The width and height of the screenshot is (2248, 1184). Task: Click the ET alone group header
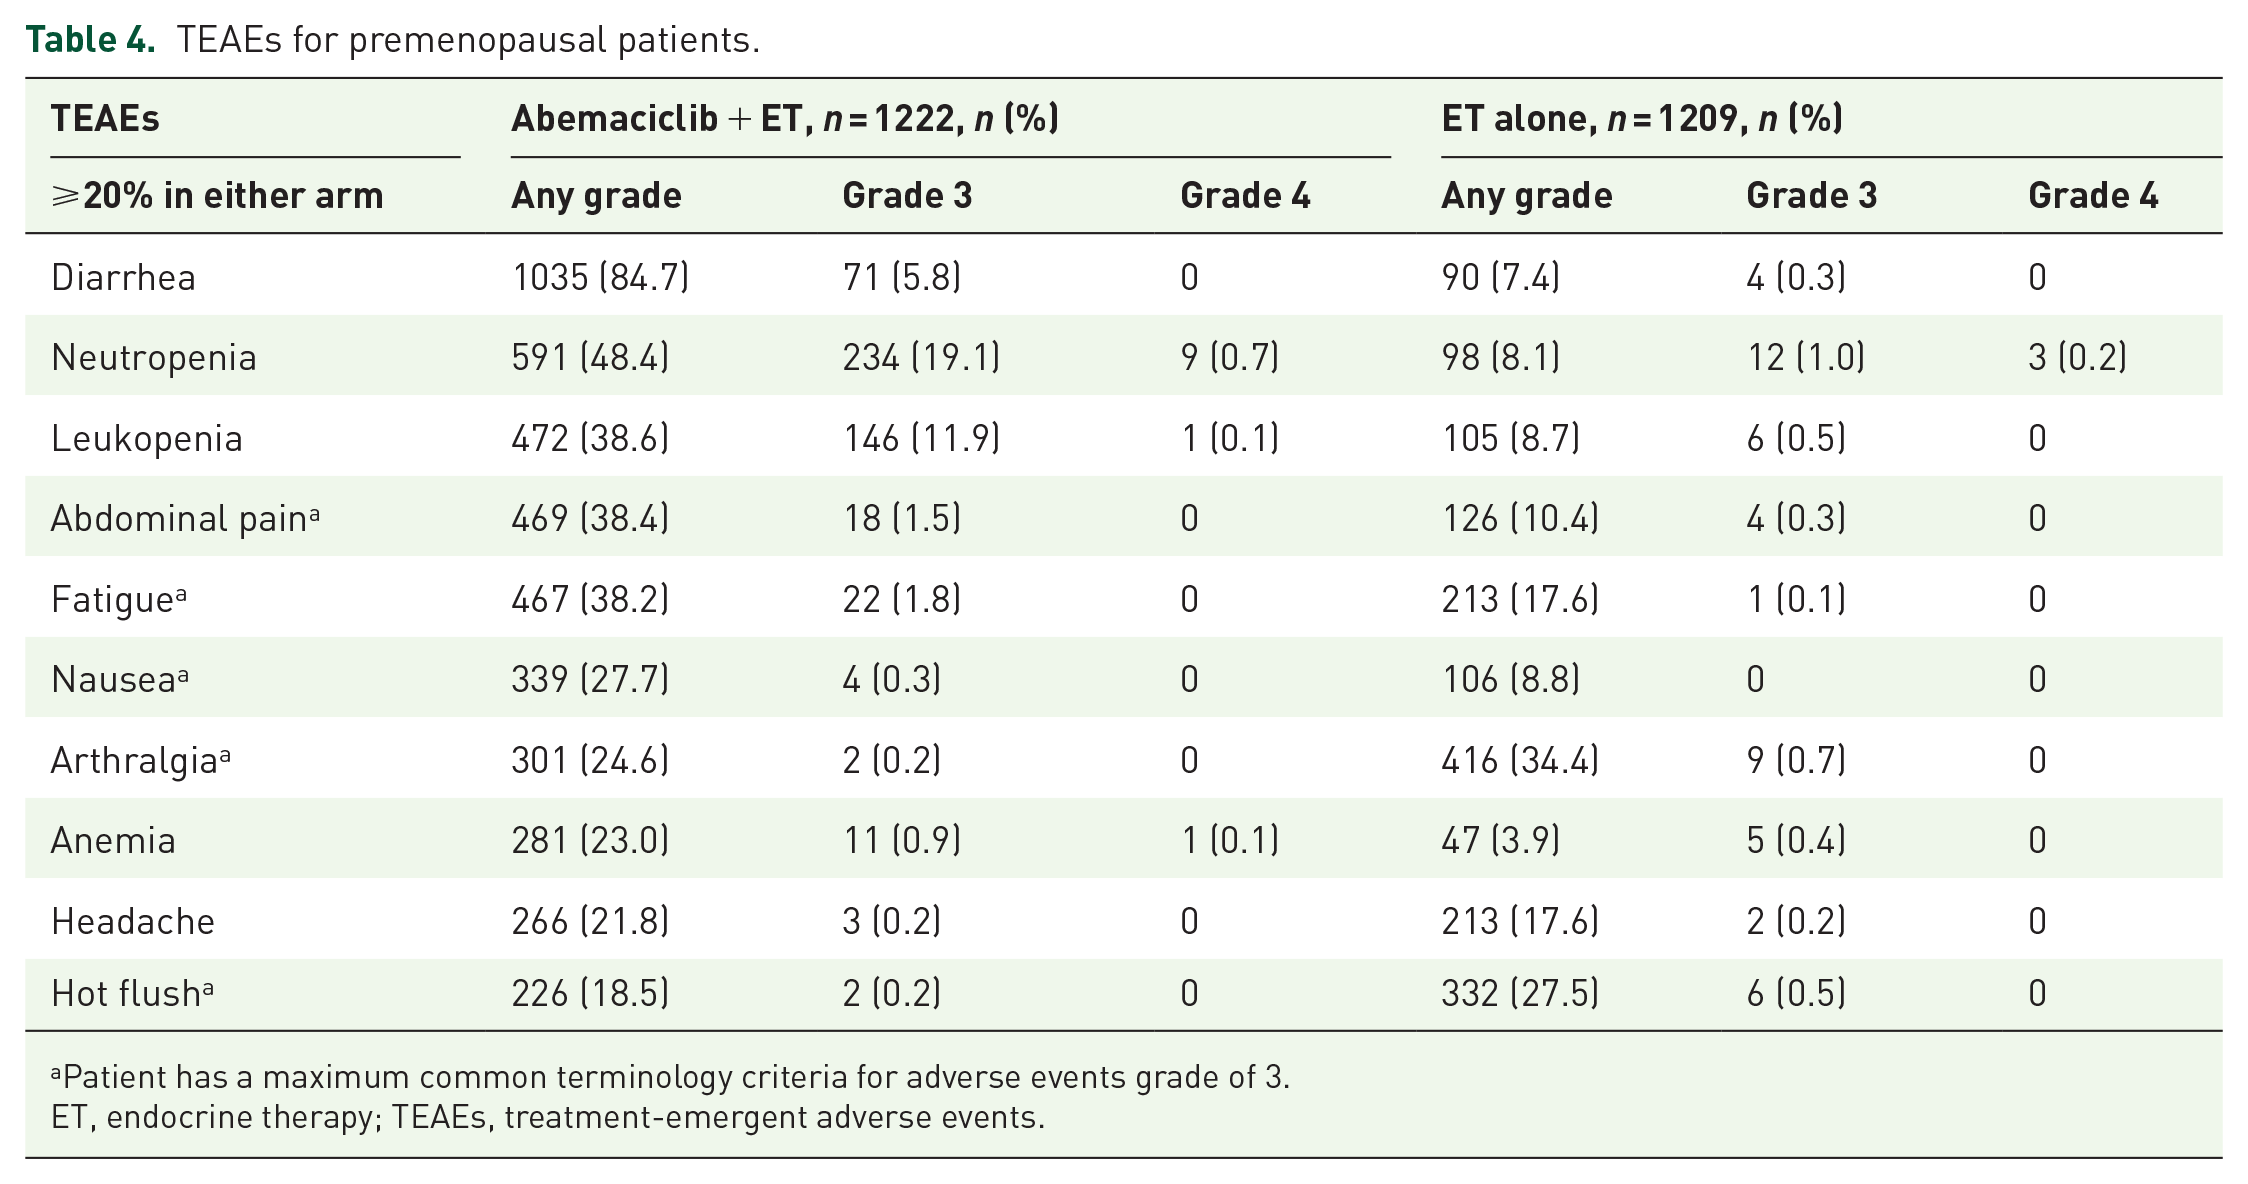click(x=1642, y=118)
